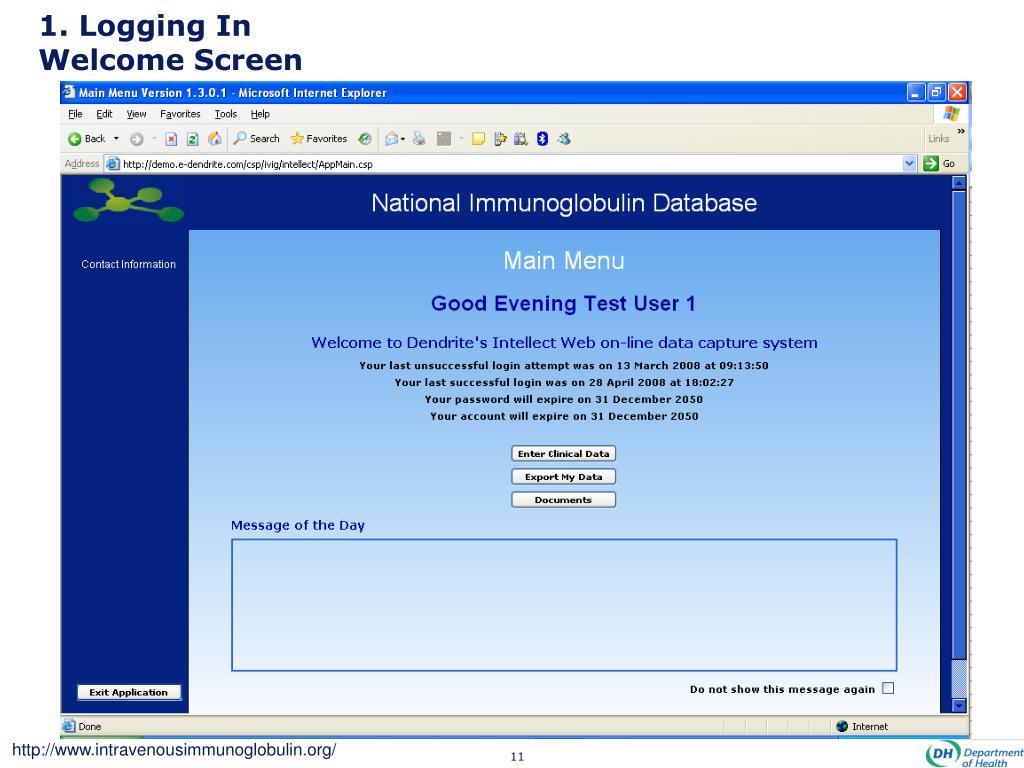Open the Search toolbar button
The image size is (1024, 768).
(257, 138)
